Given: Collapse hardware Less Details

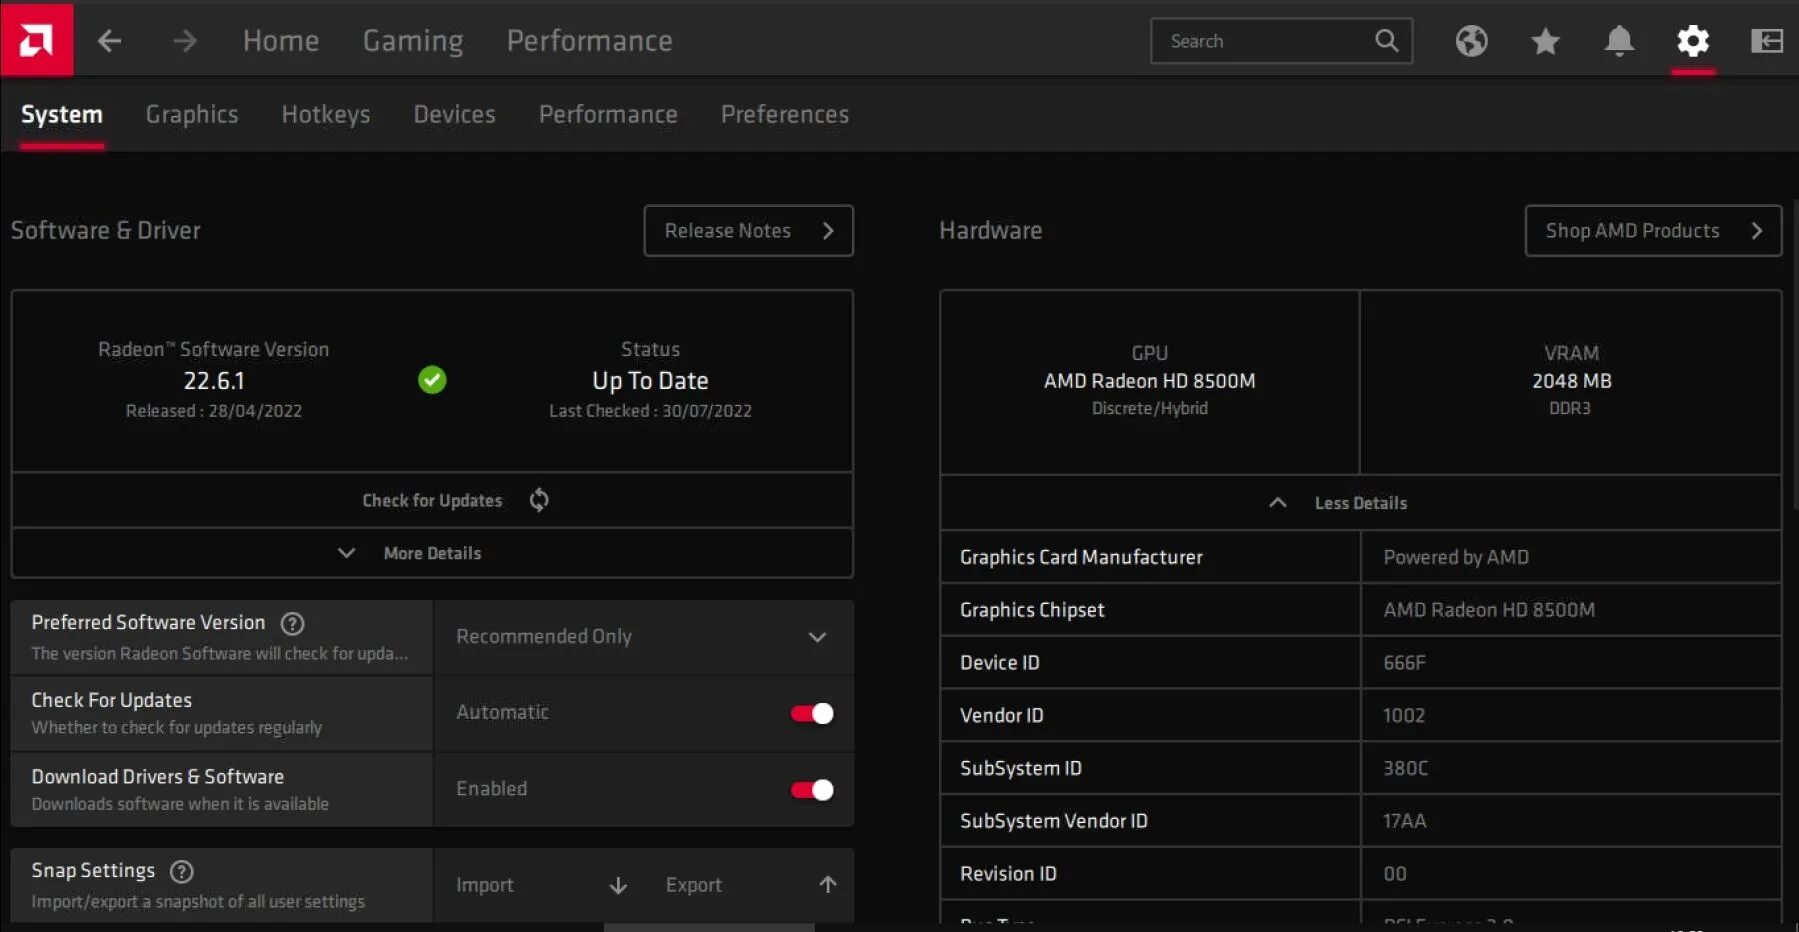Looking at the screenshot, I should pyautogui.click(x=1360, y=503).
